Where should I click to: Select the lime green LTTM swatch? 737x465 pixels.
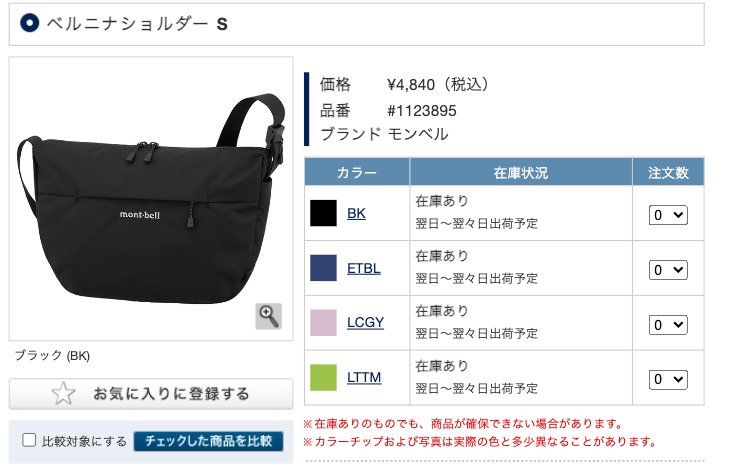click(323, 378)
